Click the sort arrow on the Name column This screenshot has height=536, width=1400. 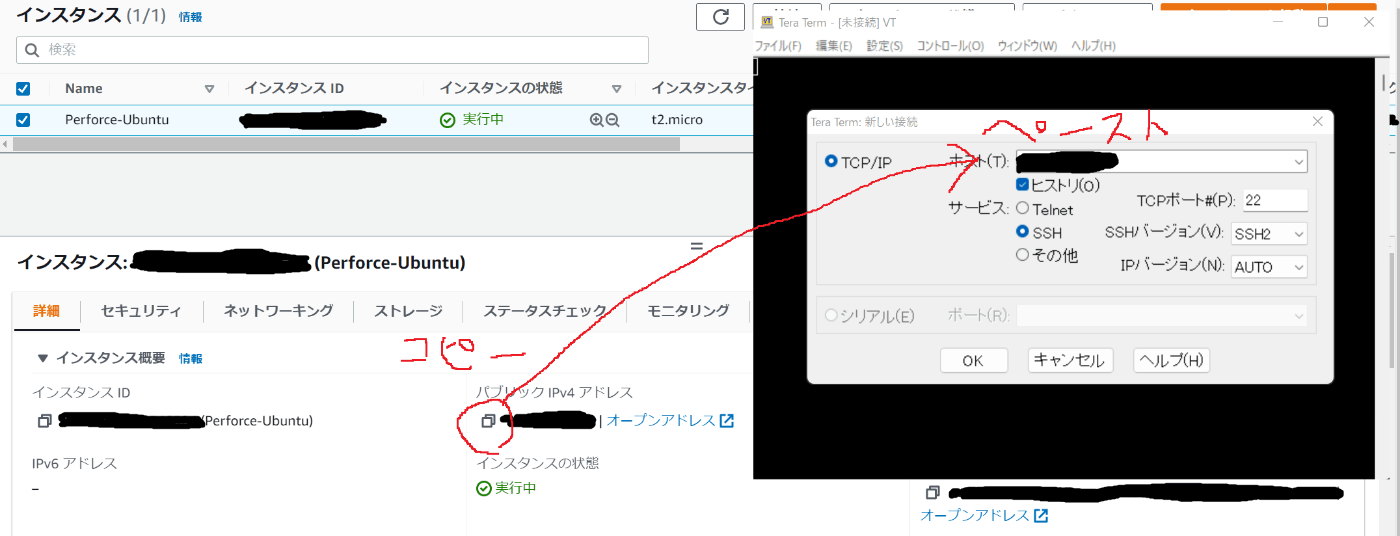(x=209, y=89)
